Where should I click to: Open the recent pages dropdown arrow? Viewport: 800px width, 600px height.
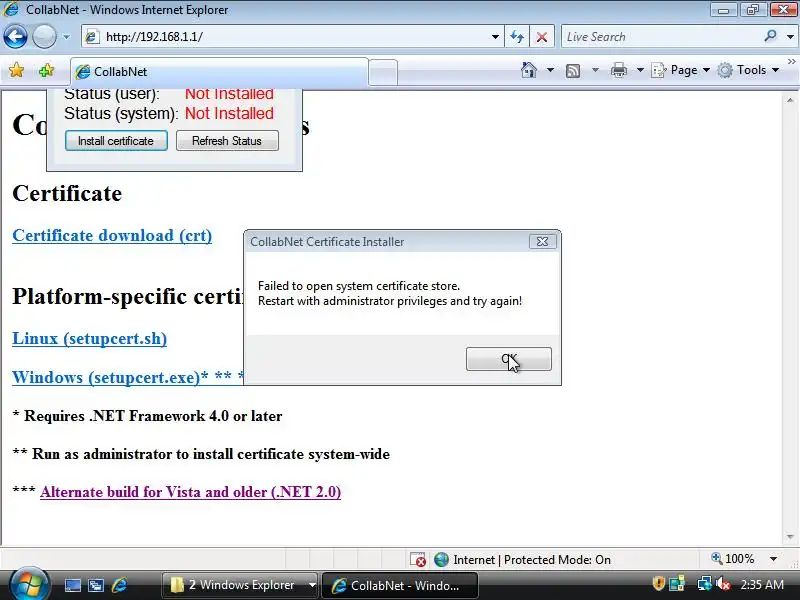point(66,37)
